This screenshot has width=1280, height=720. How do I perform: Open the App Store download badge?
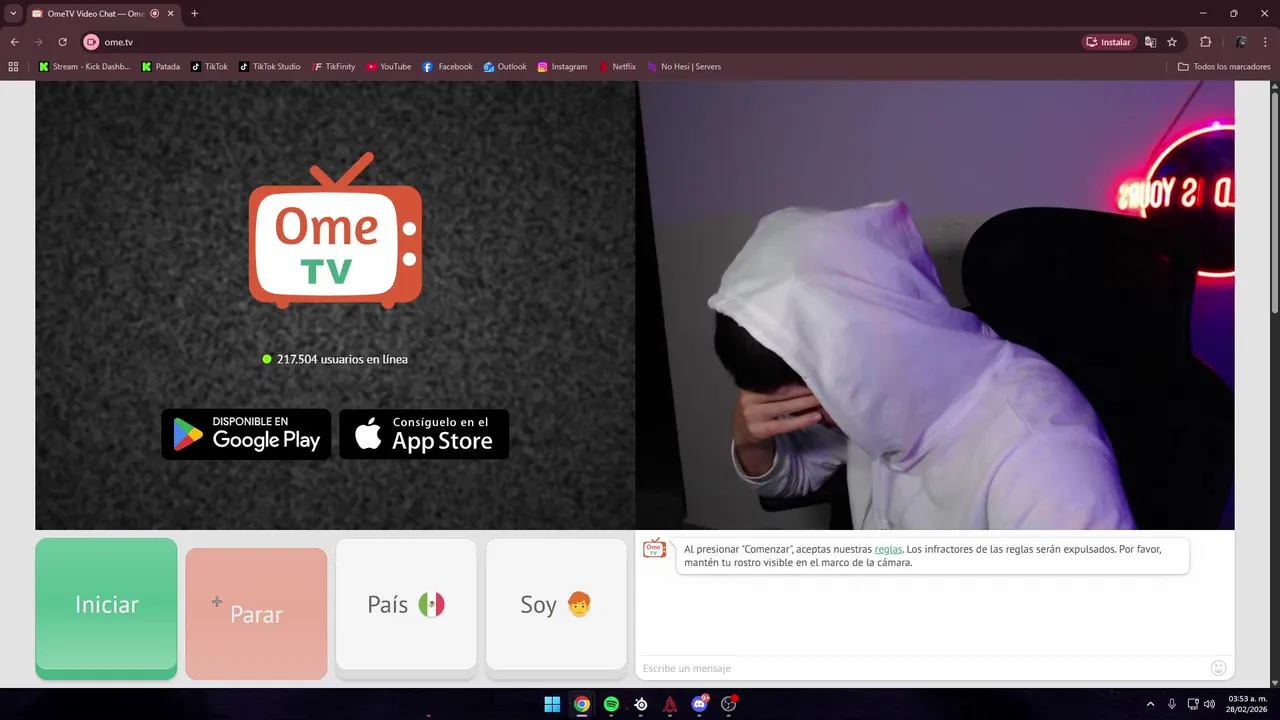(x=424, y=434)
